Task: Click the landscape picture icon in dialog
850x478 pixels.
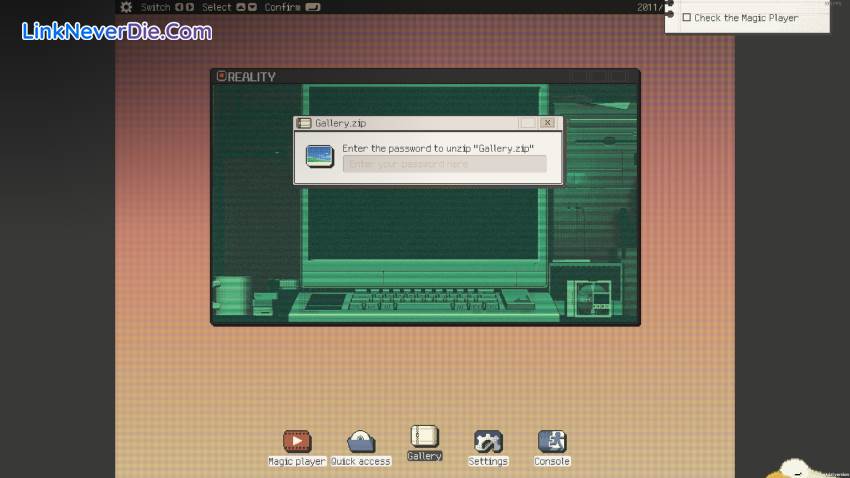Action: pos(320,156)
